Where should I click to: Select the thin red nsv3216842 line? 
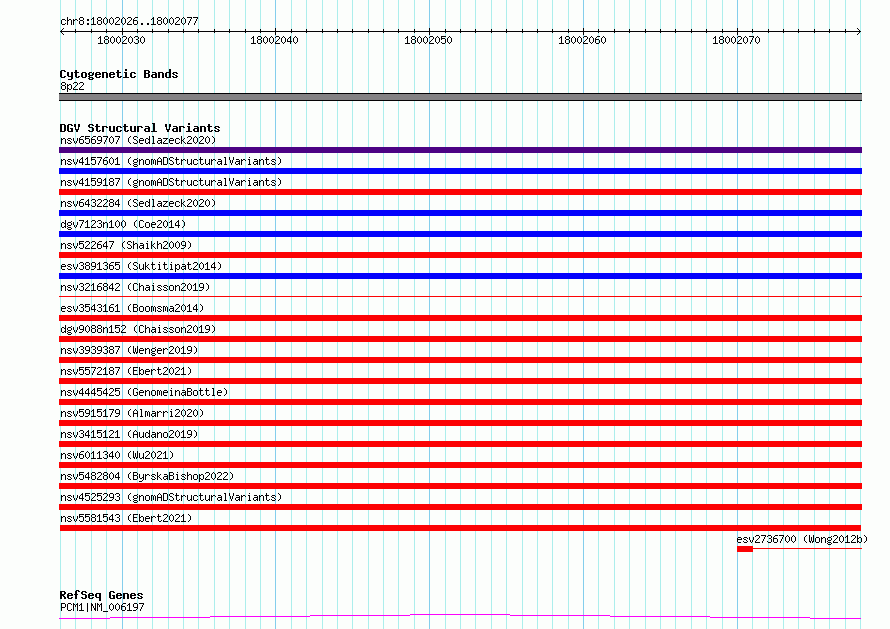click(x=460, y=296)
